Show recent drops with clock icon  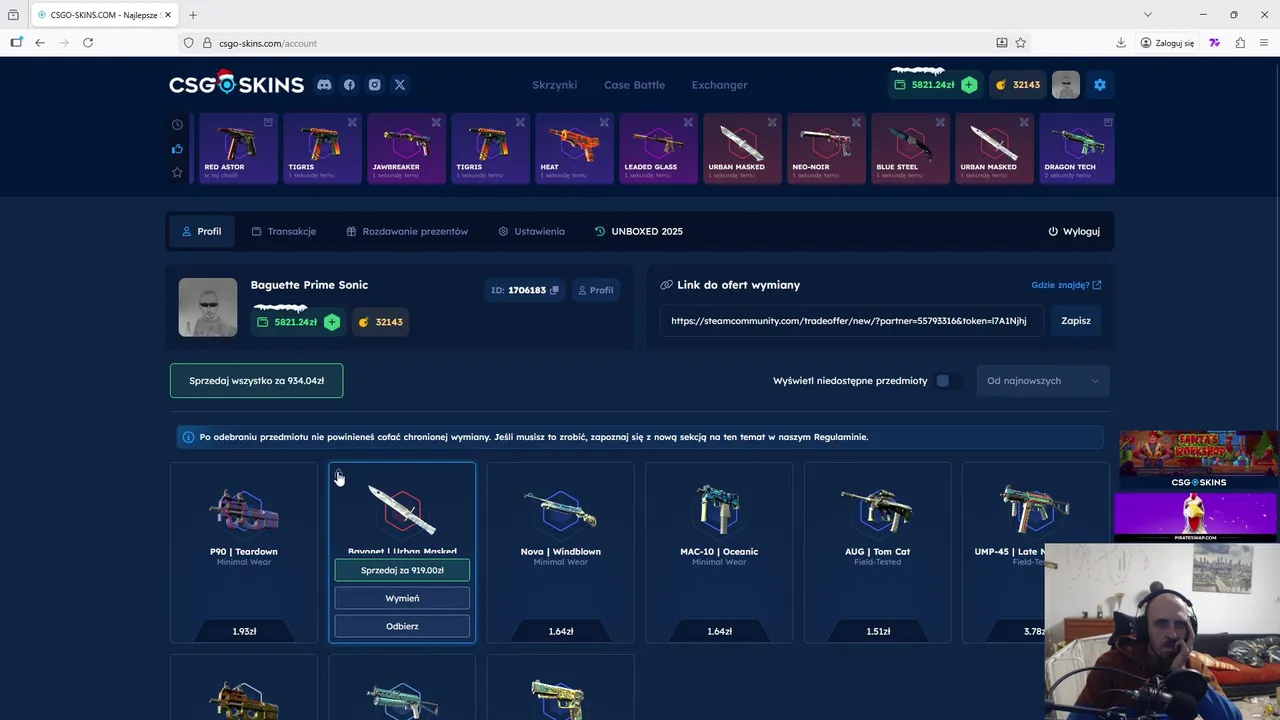[177, 125]
